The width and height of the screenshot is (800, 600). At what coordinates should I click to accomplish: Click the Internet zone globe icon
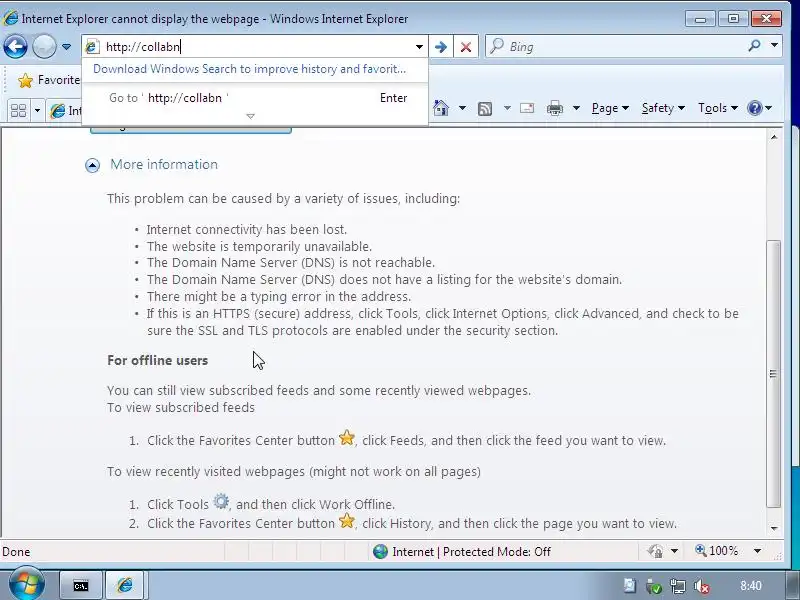click(380, 552)
